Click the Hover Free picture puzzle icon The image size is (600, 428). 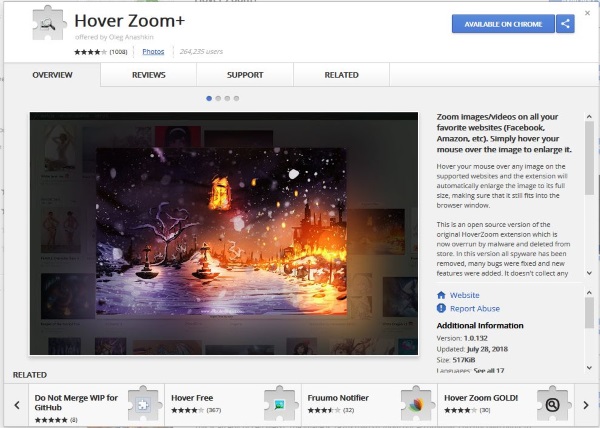280,404
